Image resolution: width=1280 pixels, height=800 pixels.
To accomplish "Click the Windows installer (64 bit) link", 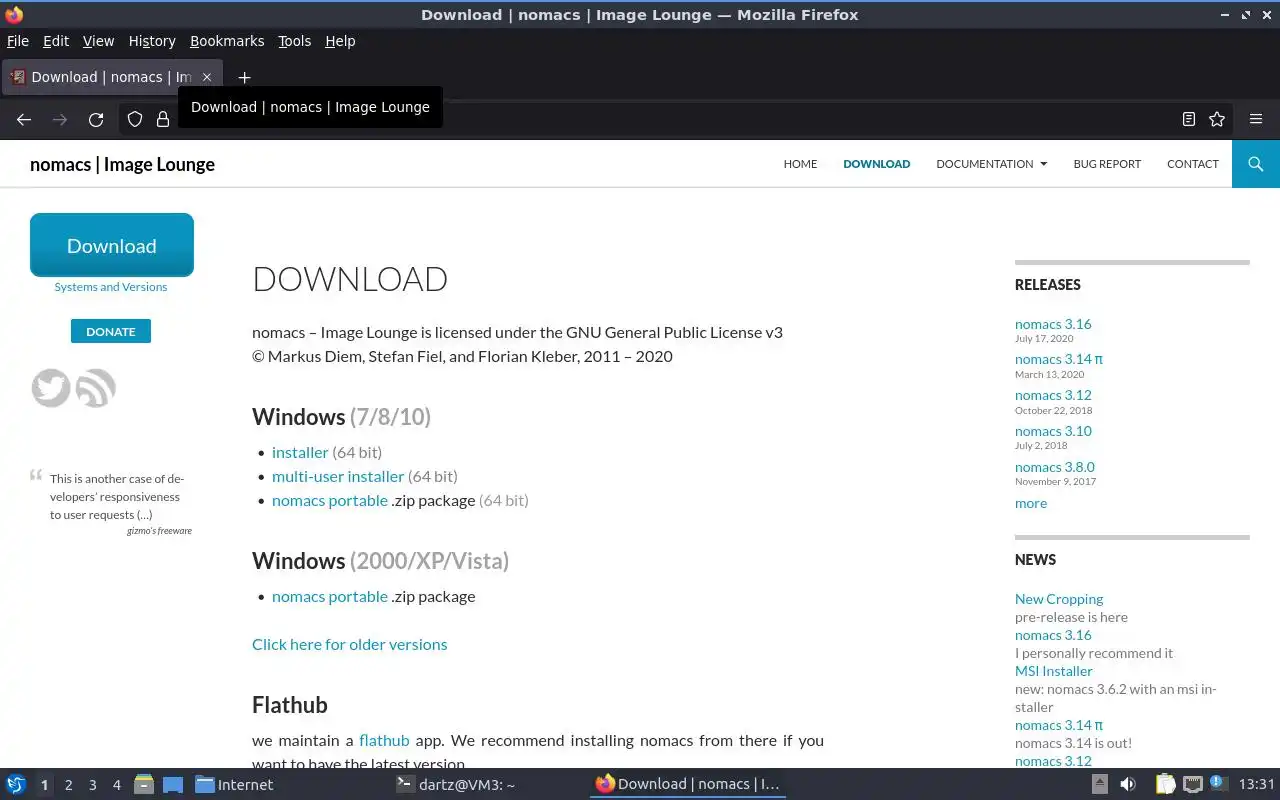I will (300, 452).
